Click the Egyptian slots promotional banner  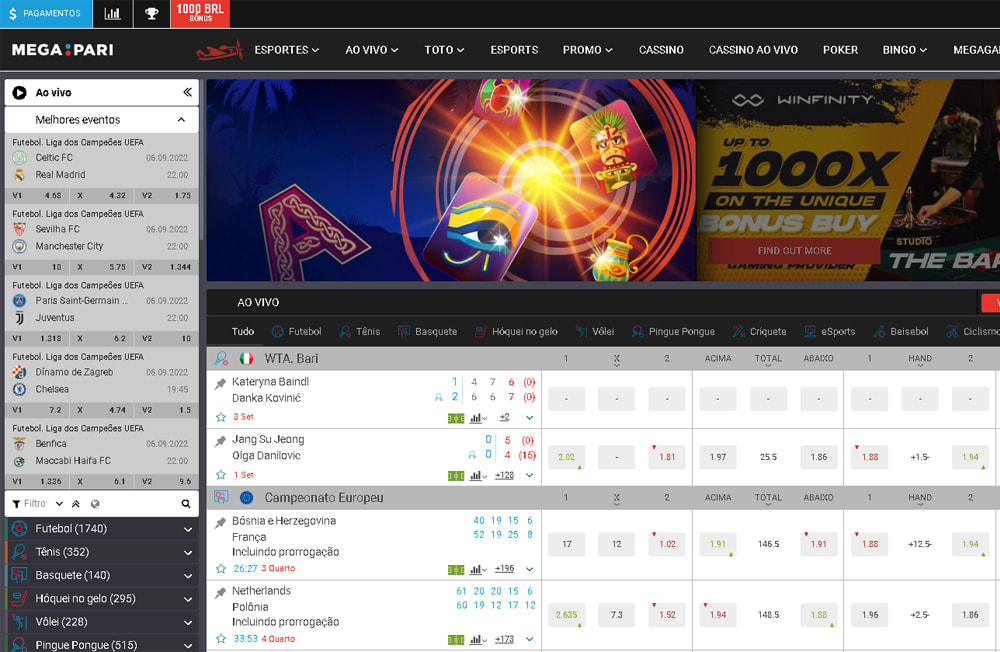coord(451,180)
